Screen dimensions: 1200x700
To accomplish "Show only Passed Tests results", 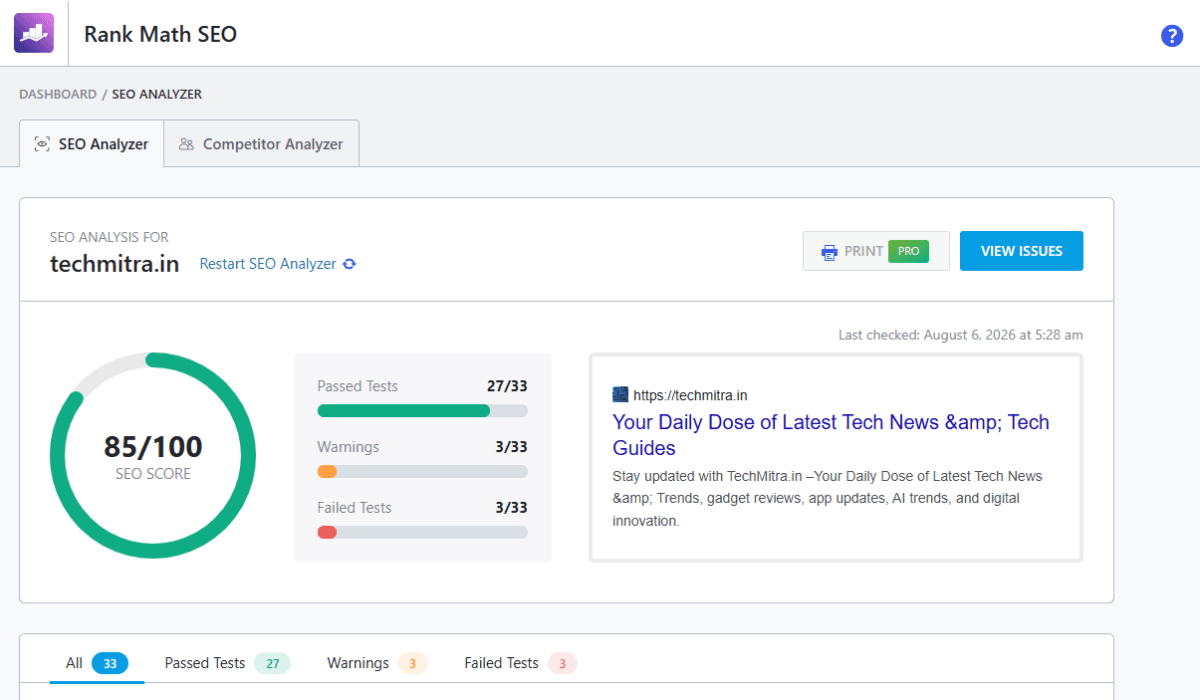I will coord(227,663).
